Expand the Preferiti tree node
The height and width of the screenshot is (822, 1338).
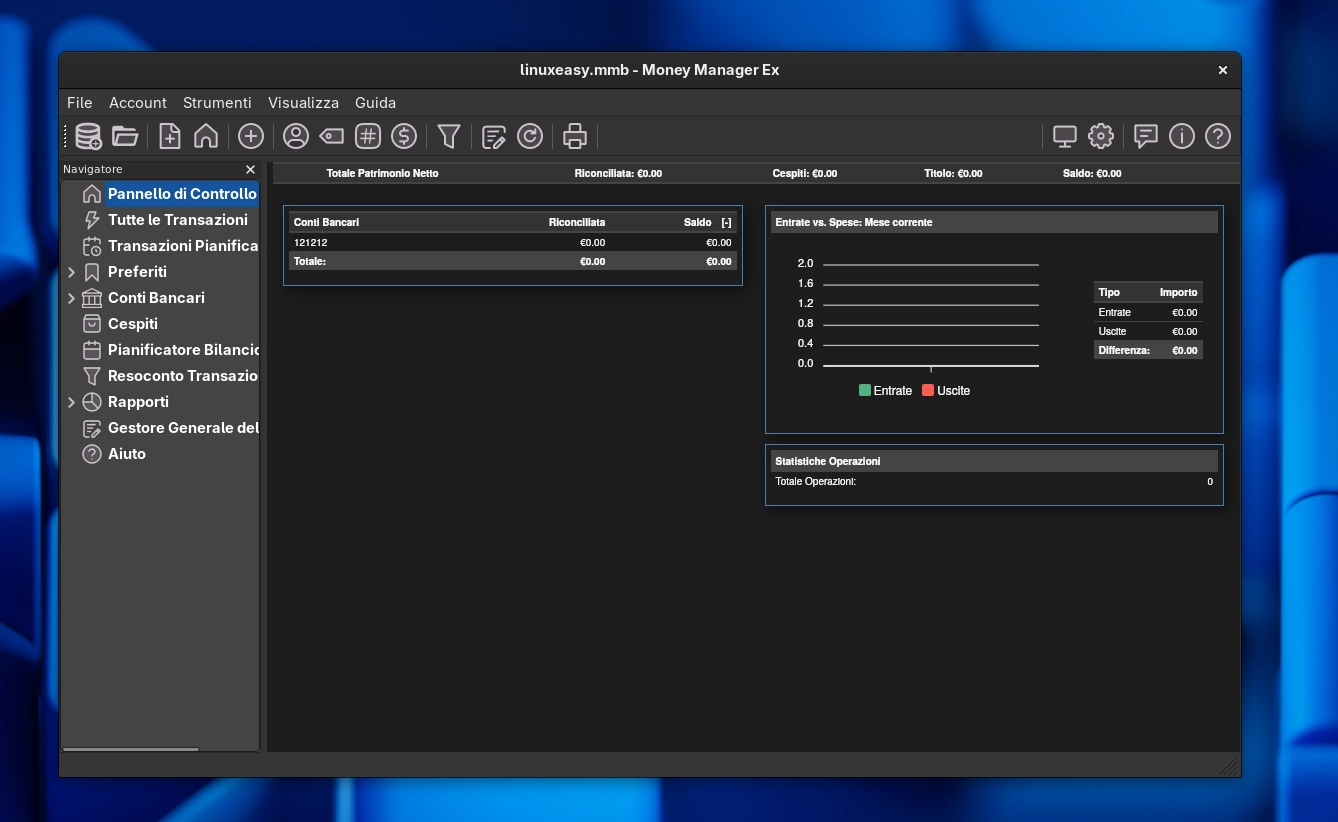(71, 272)
